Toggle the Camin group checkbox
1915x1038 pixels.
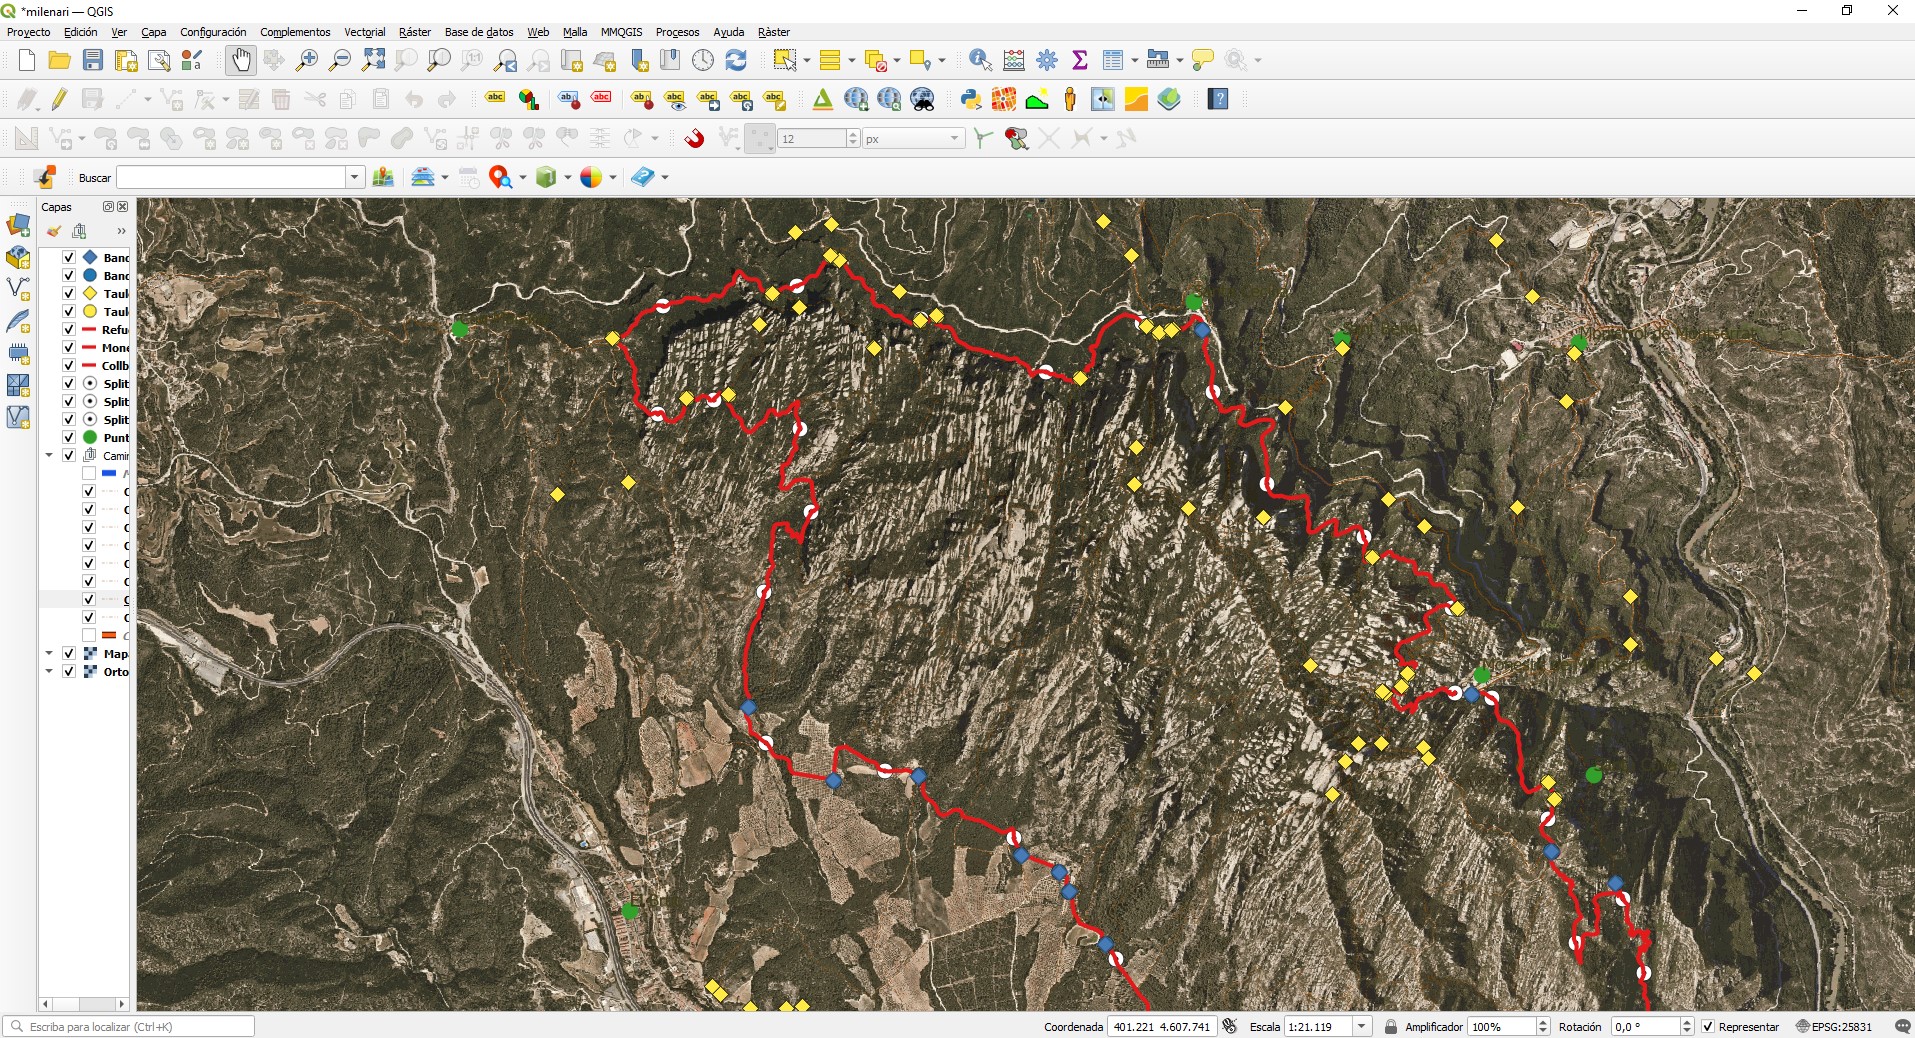[69, 455]
